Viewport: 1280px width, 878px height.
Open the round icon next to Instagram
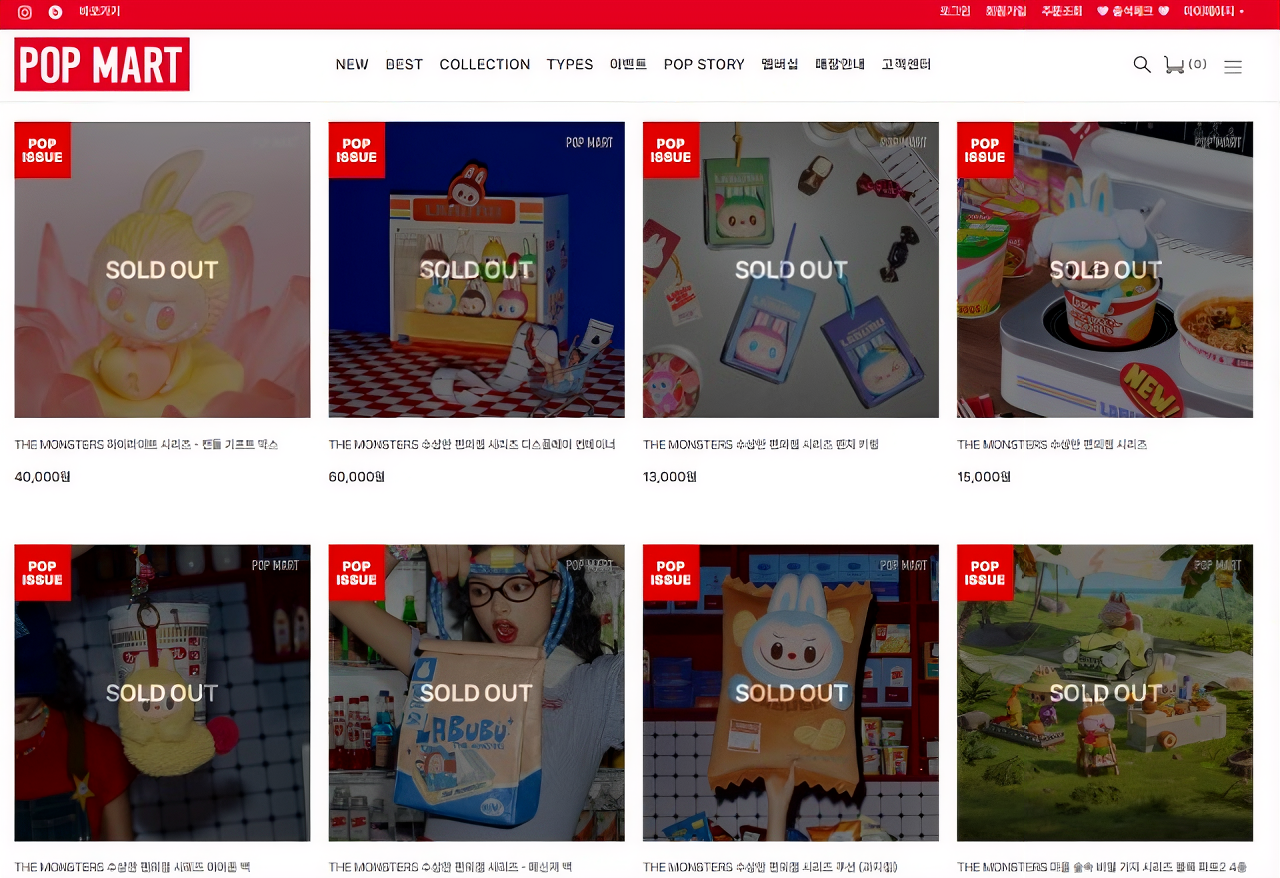pyautogui.click(x=55, y=12)
